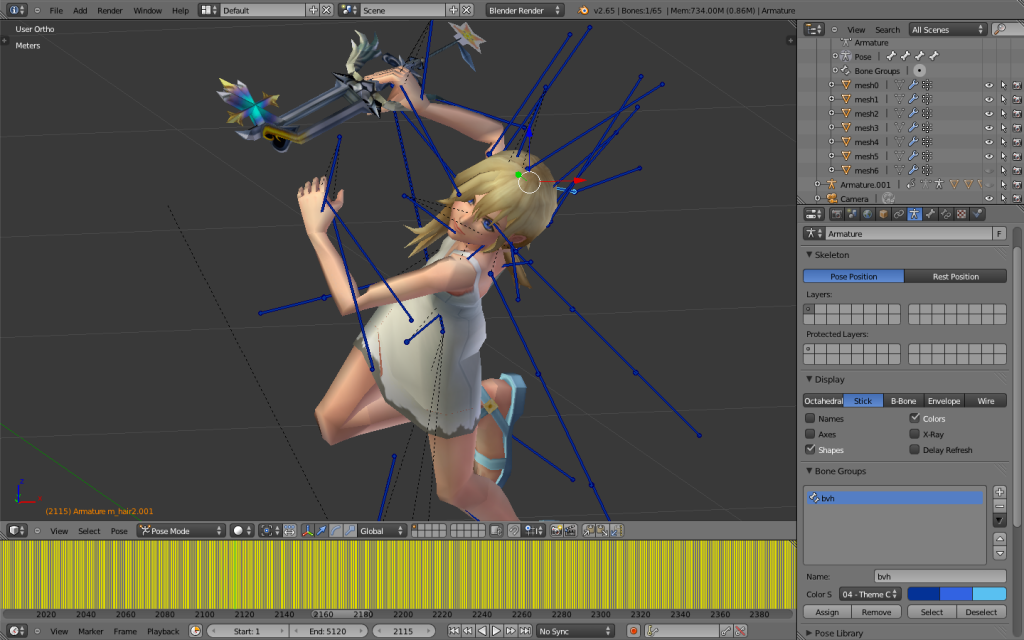Click the outliner filter search magnifier
1024x640 pixels.
click(x=999, y=29)
